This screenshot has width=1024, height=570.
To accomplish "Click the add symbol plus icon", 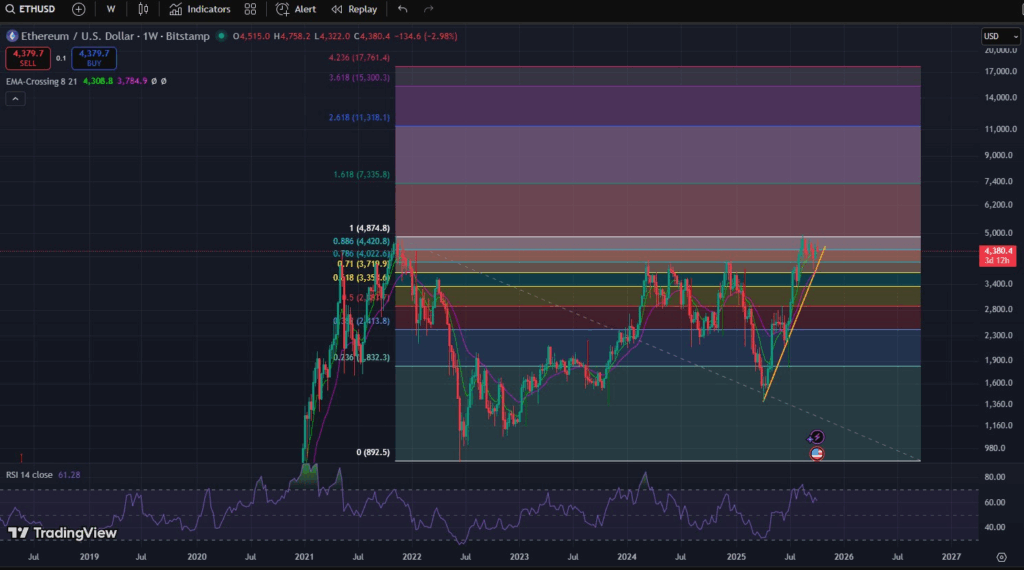I will click(79, 9).
